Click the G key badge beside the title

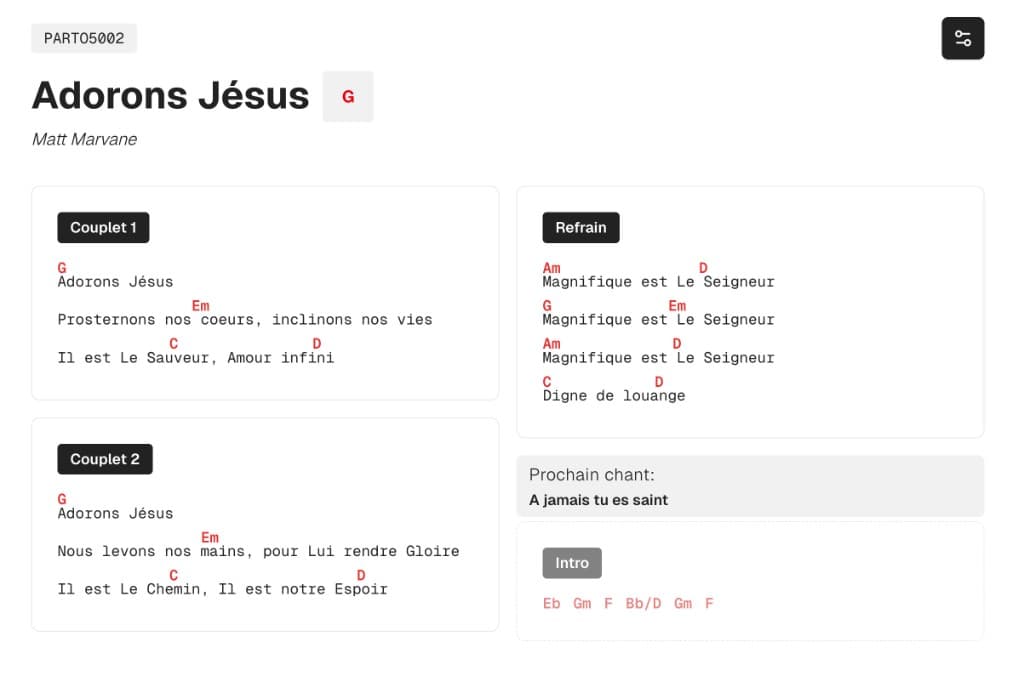(x=348, y=96)
